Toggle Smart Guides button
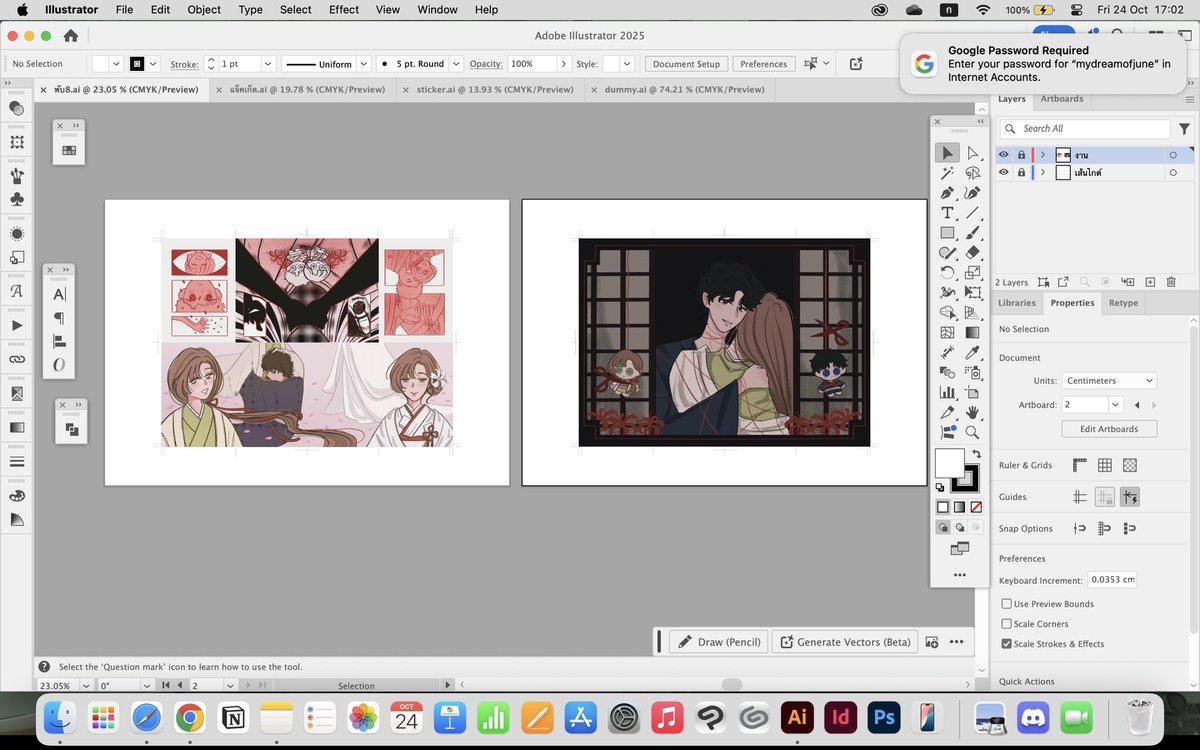Viewport: 1200px width, 750px height. click(x=1130, y=497)
